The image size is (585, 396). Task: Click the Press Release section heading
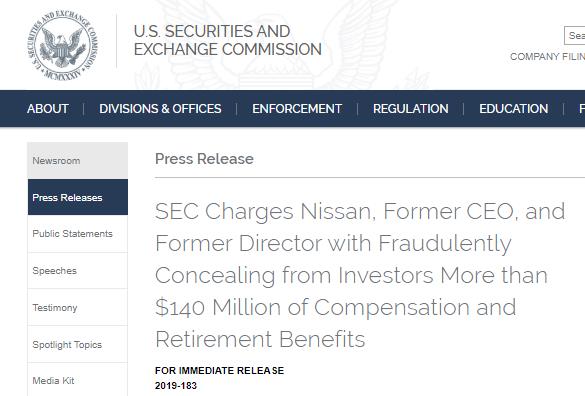click(204, 159)
